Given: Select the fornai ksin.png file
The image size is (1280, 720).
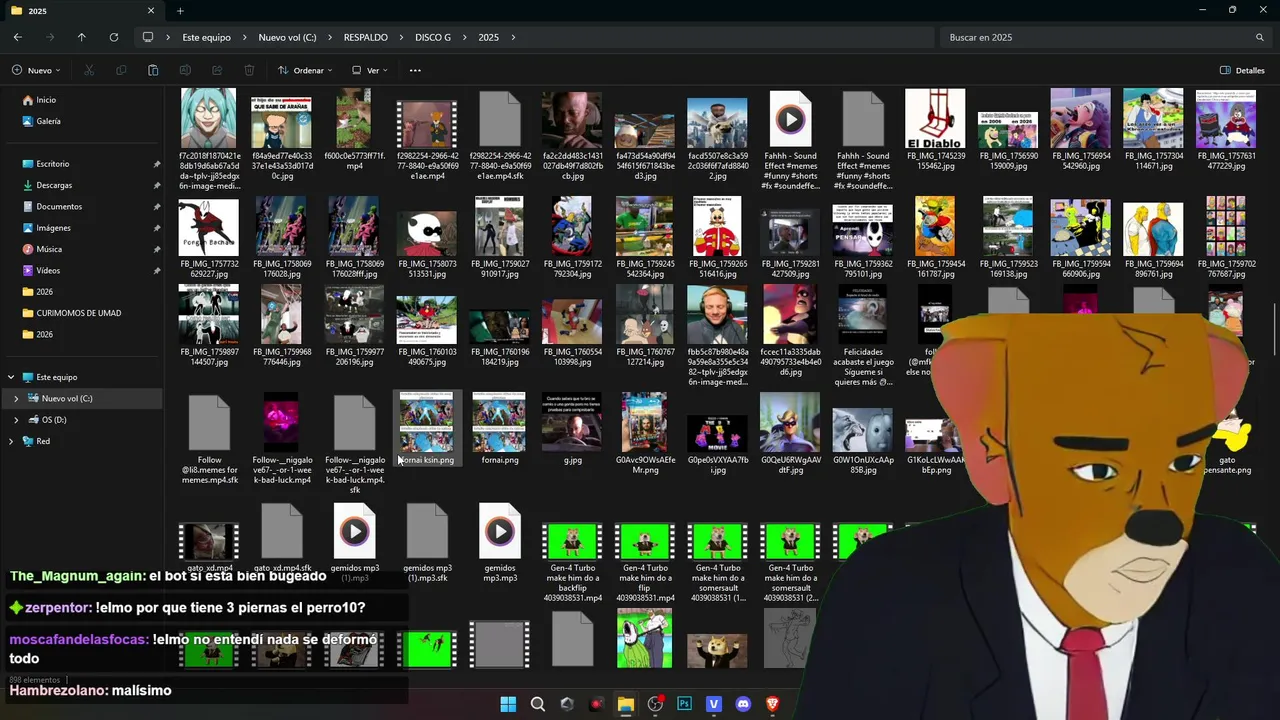Looking at the screenshot, I should (426, 428).
